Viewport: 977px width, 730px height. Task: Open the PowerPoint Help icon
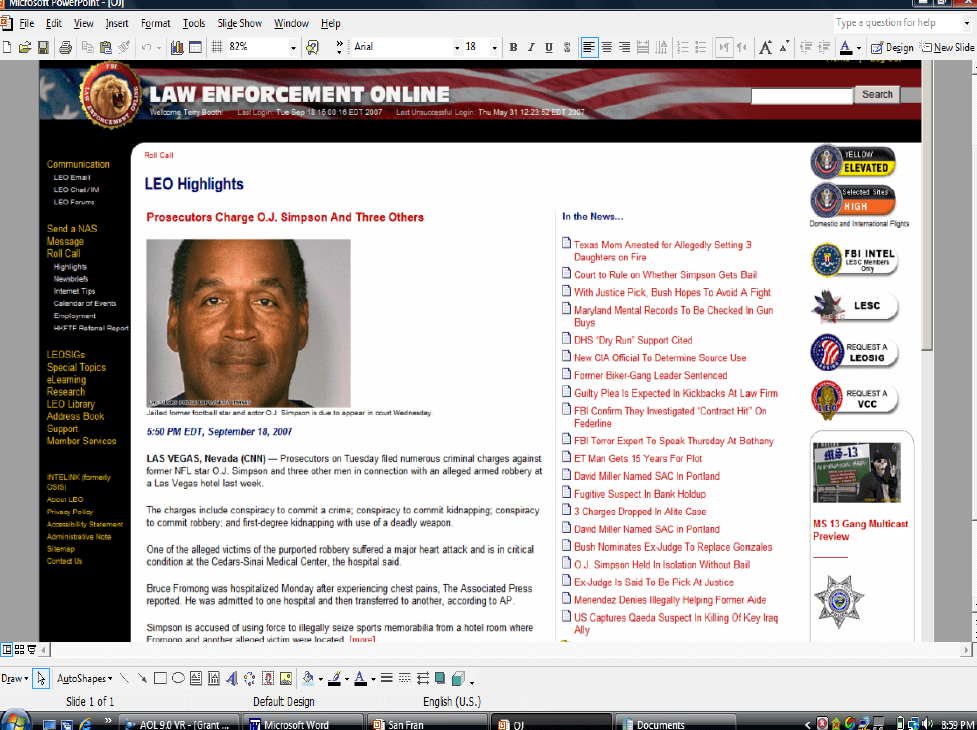click(313, 47)
